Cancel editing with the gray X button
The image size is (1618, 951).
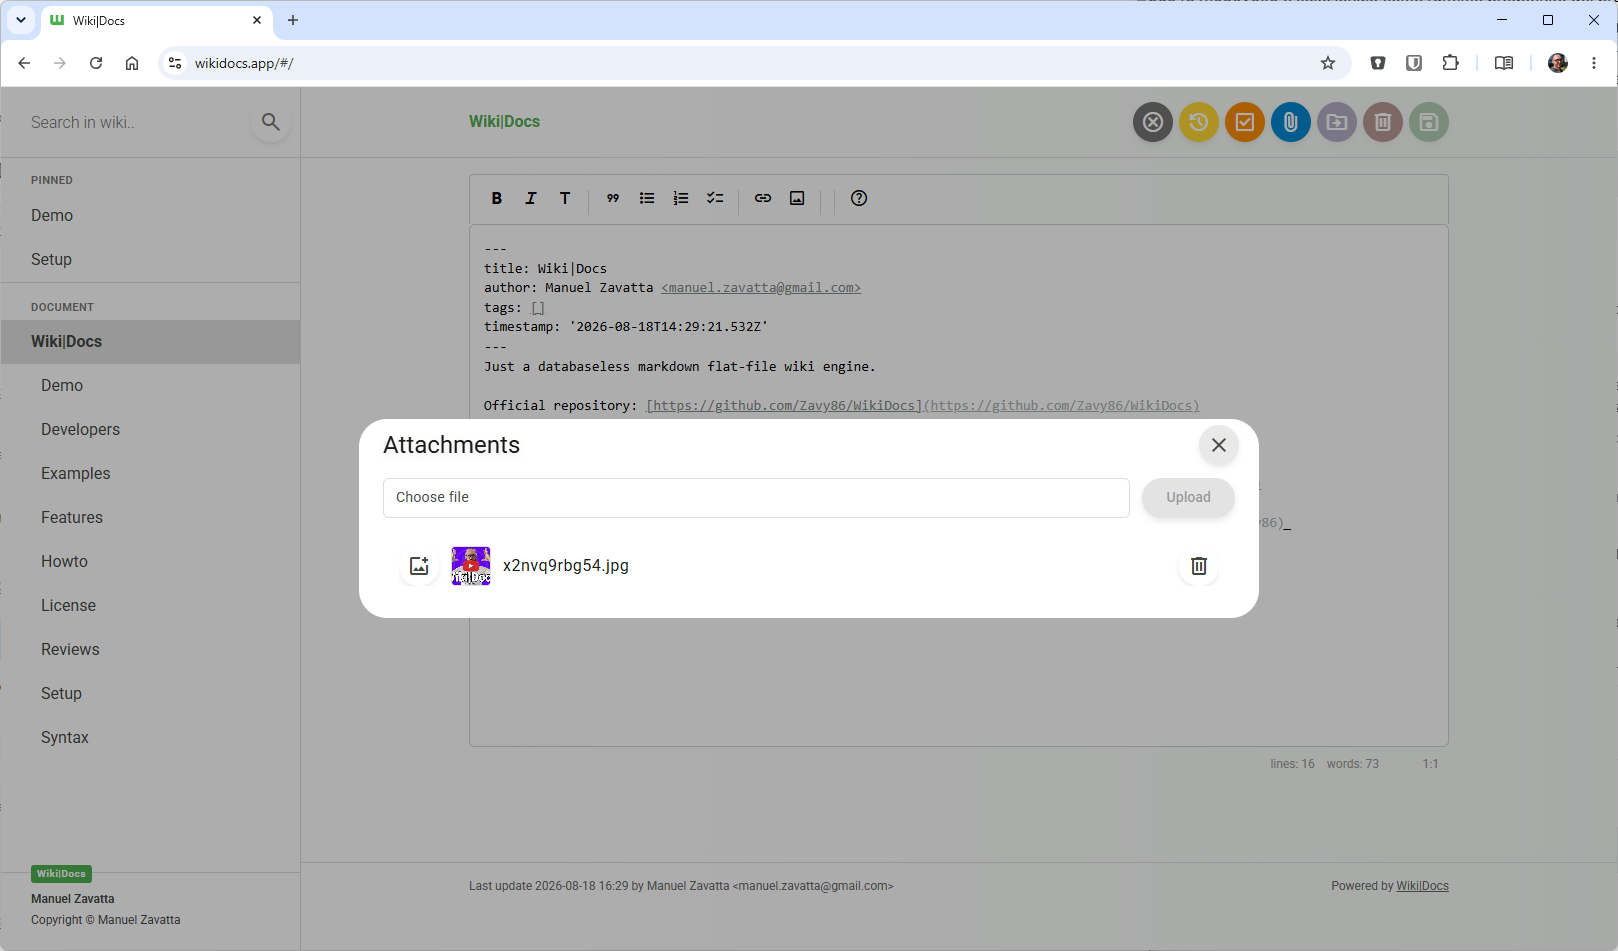point(1153,122)
